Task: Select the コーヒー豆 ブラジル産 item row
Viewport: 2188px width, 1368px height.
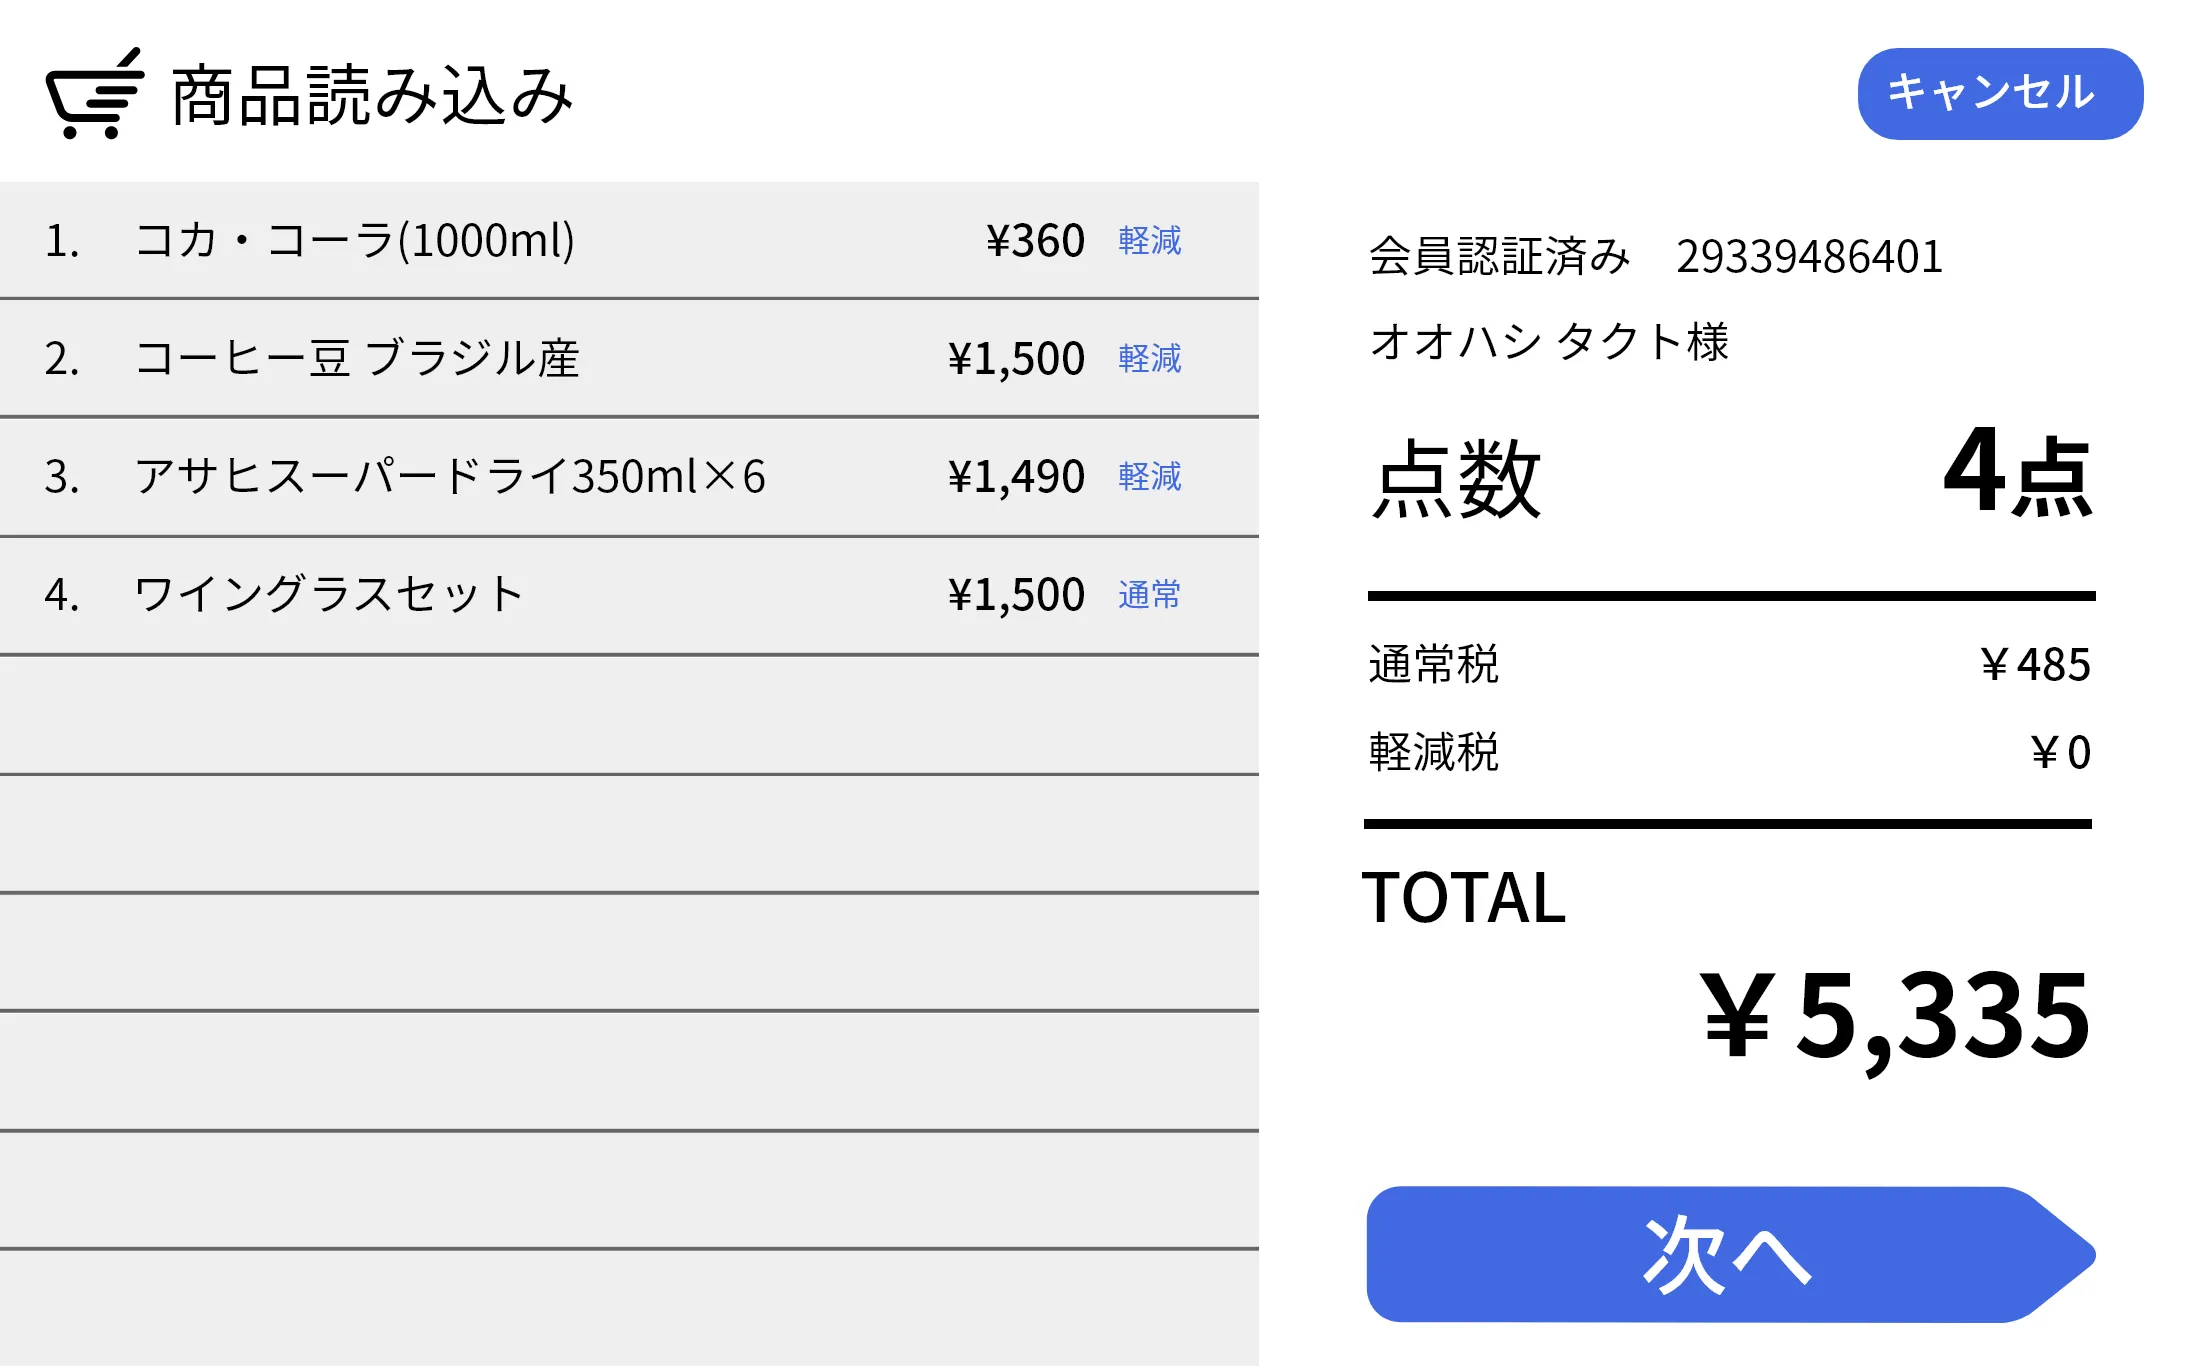Action: coord(360,358)
